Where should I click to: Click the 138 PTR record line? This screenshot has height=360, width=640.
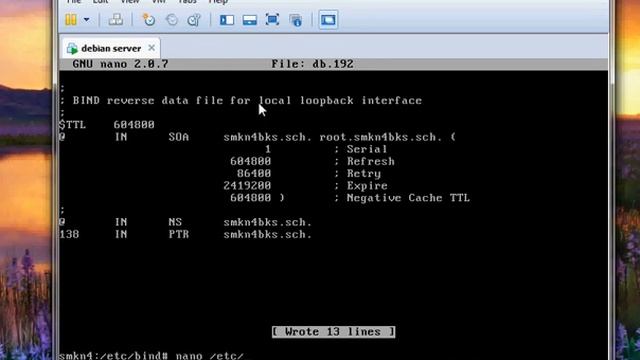186,234
